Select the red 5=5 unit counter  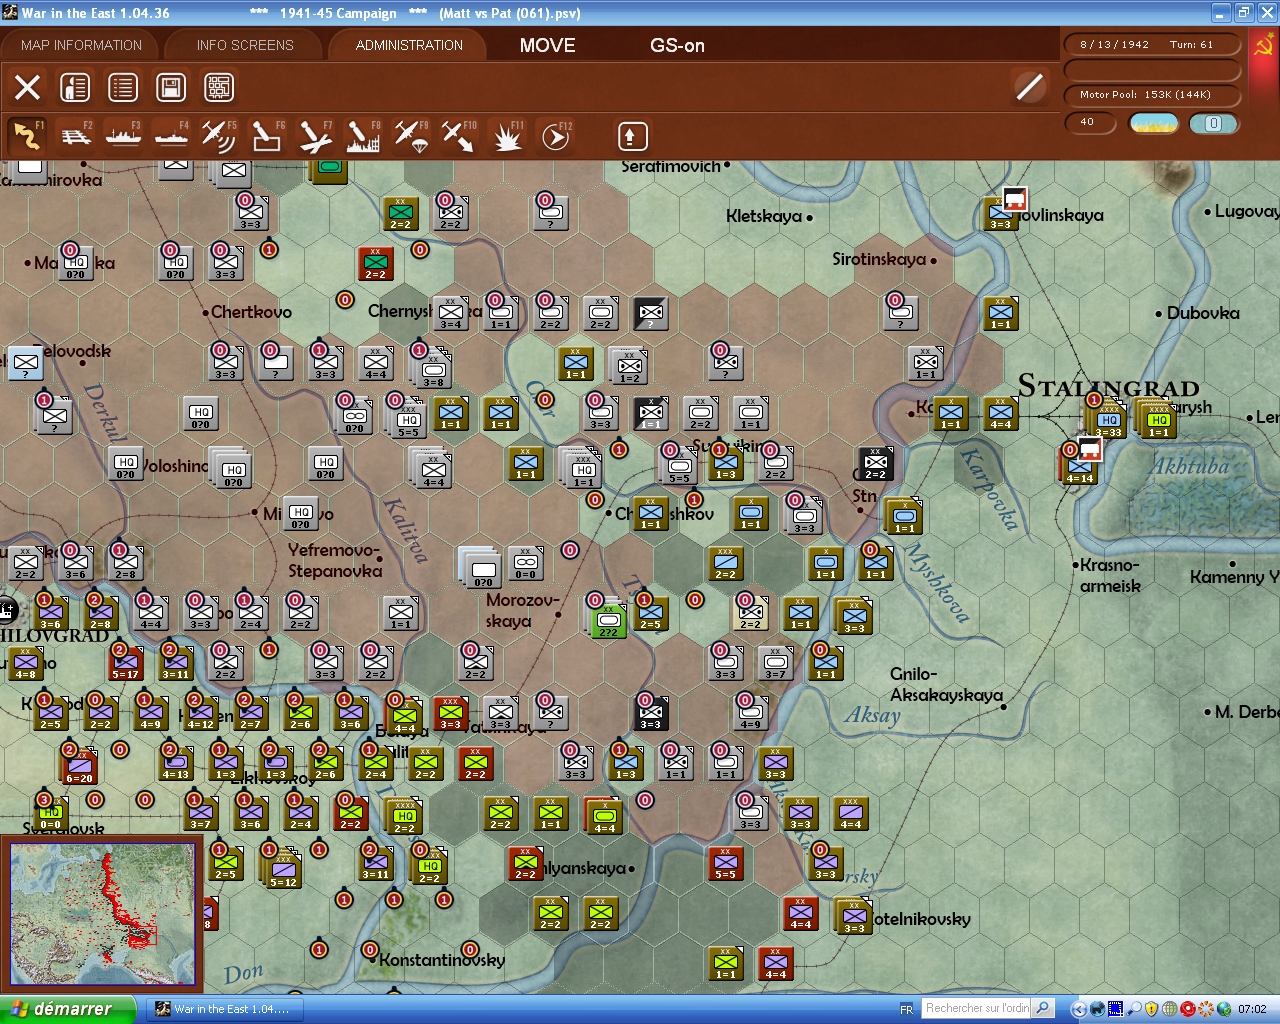tap(726, 863)
